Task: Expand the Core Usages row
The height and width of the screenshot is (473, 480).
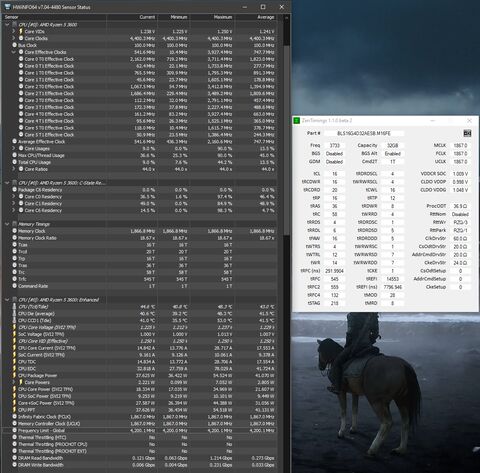Action: (x=14, y=148)
